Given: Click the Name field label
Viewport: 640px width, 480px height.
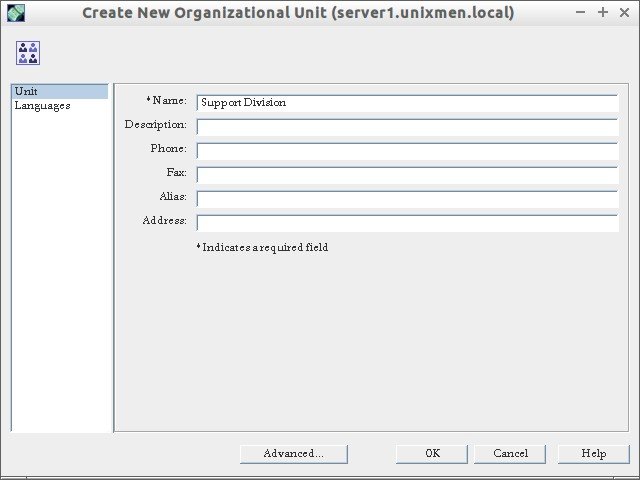Looking at the screenshot, I should [167, 100].
